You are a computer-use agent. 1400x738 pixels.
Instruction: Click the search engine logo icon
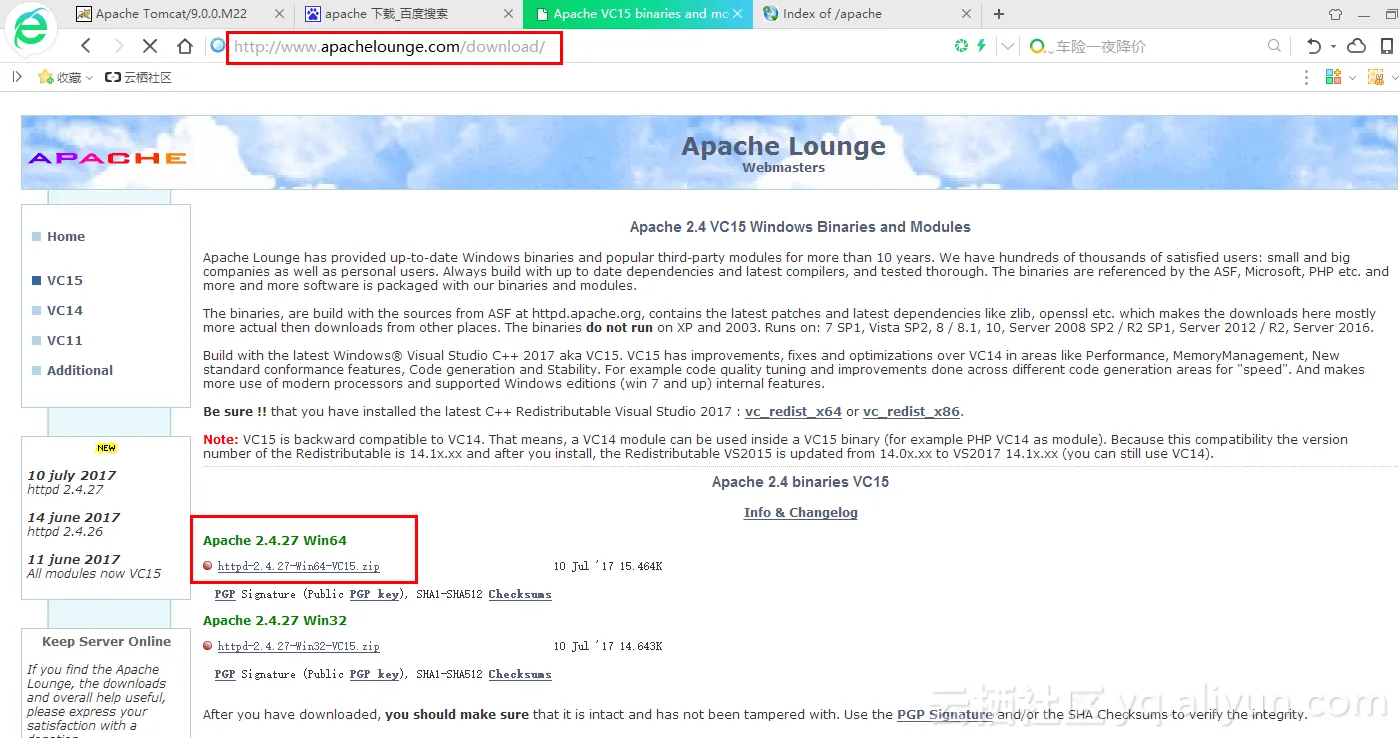click(1037, 46)
